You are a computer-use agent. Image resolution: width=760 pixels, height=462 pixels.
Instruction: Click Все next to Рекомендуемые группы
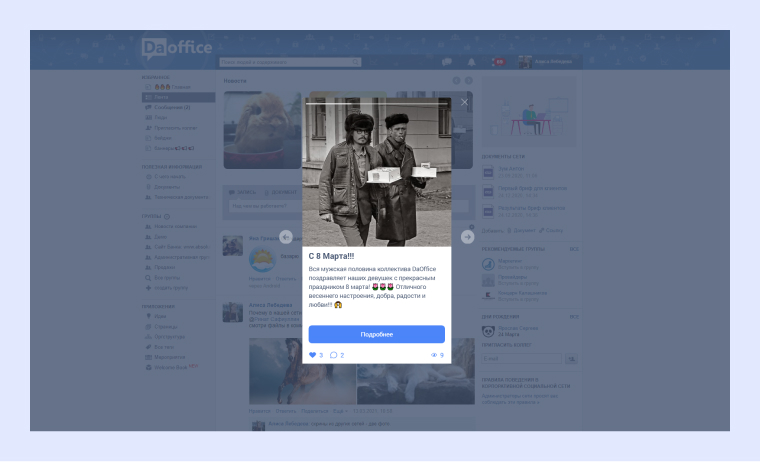574,249
